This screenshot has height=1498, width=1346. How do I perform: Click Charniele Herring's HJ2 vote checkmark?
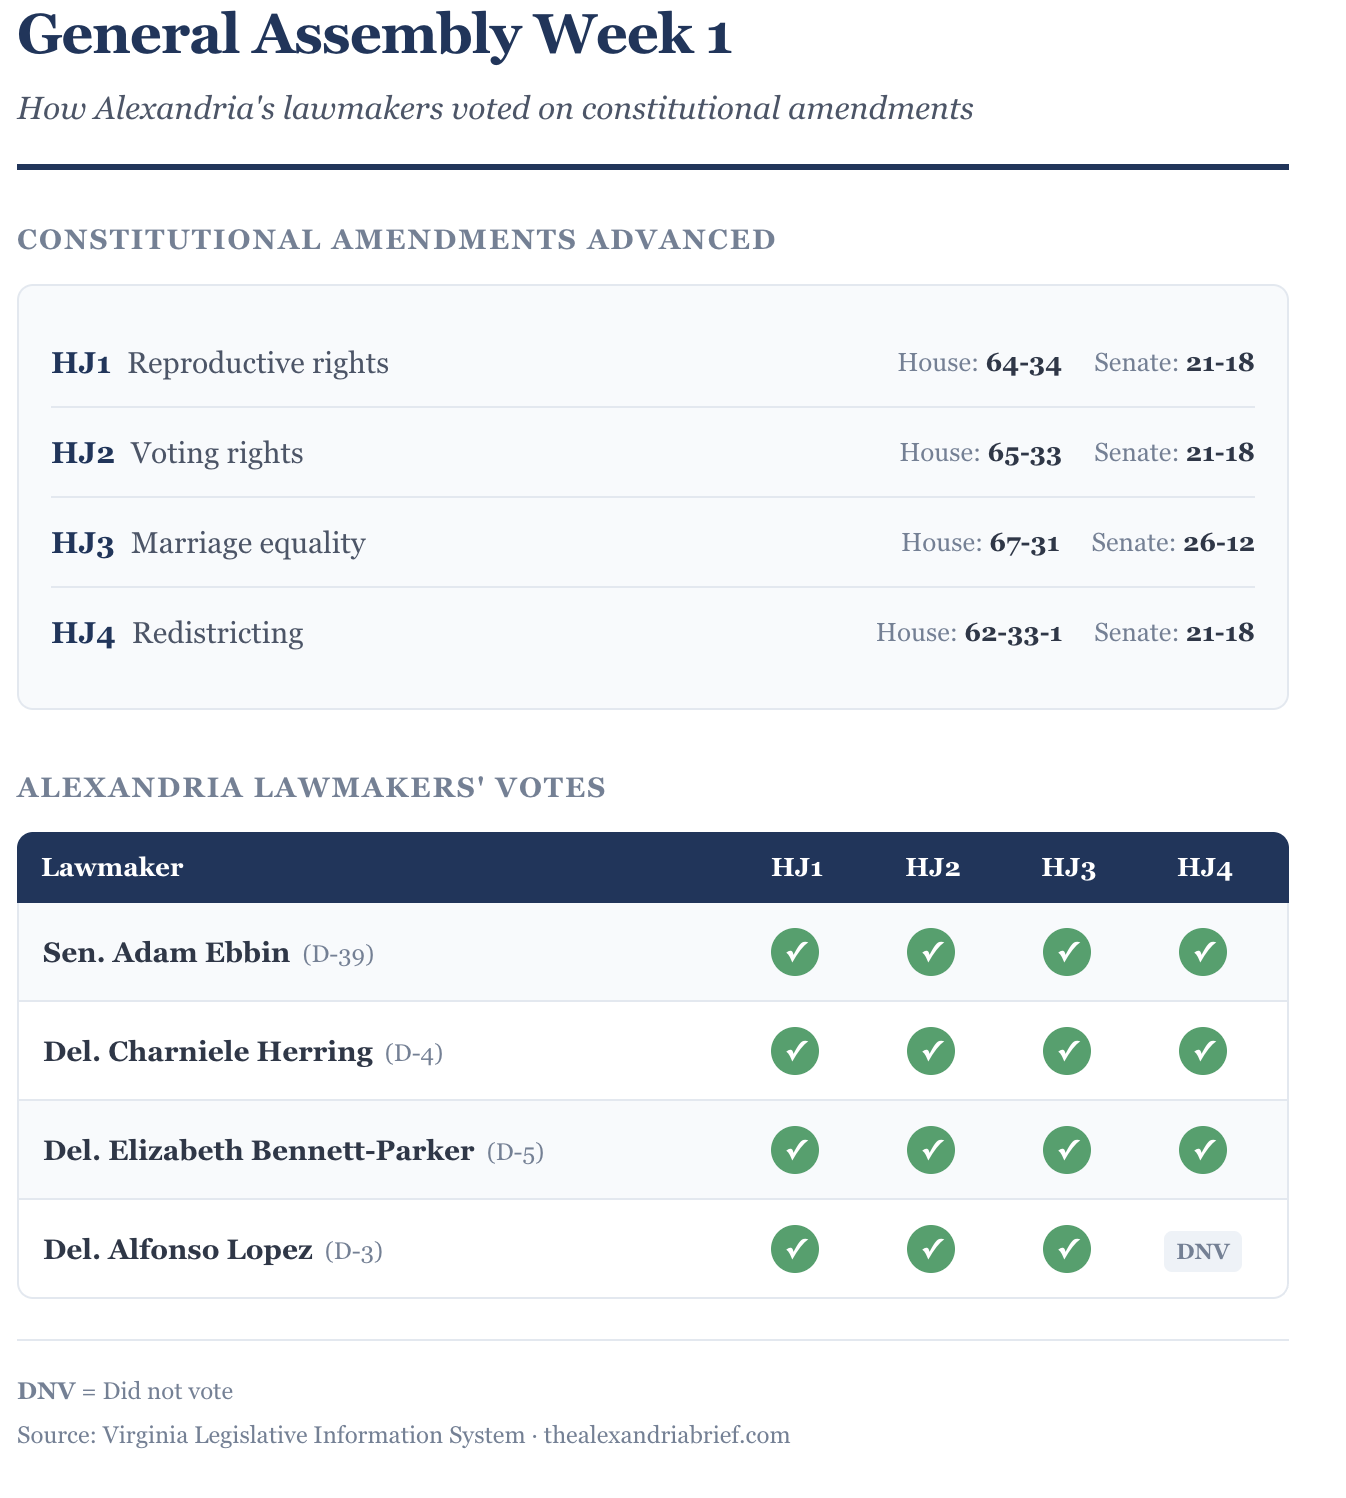931,1051
